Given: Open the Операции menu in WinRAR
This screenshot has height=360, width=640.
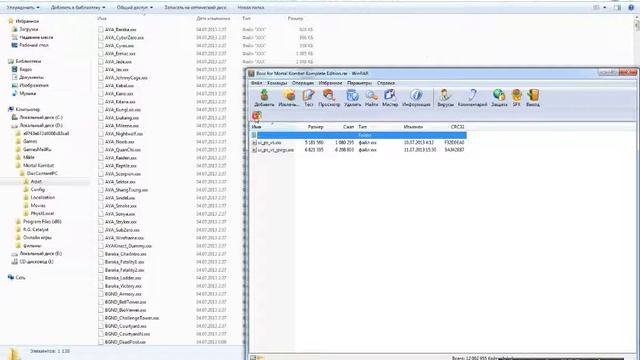Looking at the screenshot, I should [302, 83].
